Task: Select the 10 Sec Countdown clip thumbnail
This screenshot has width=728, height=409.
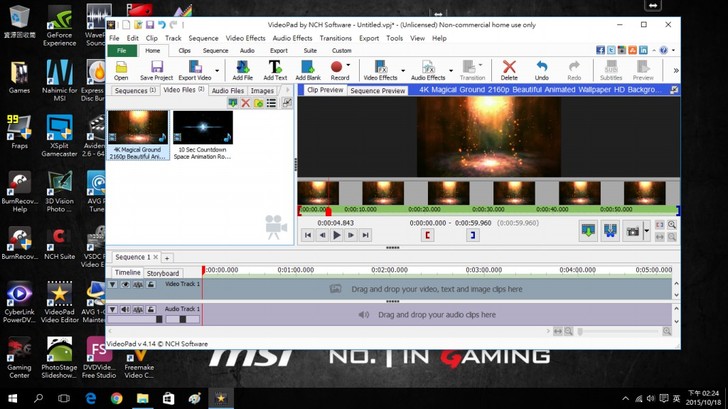Action: point(202,129)
